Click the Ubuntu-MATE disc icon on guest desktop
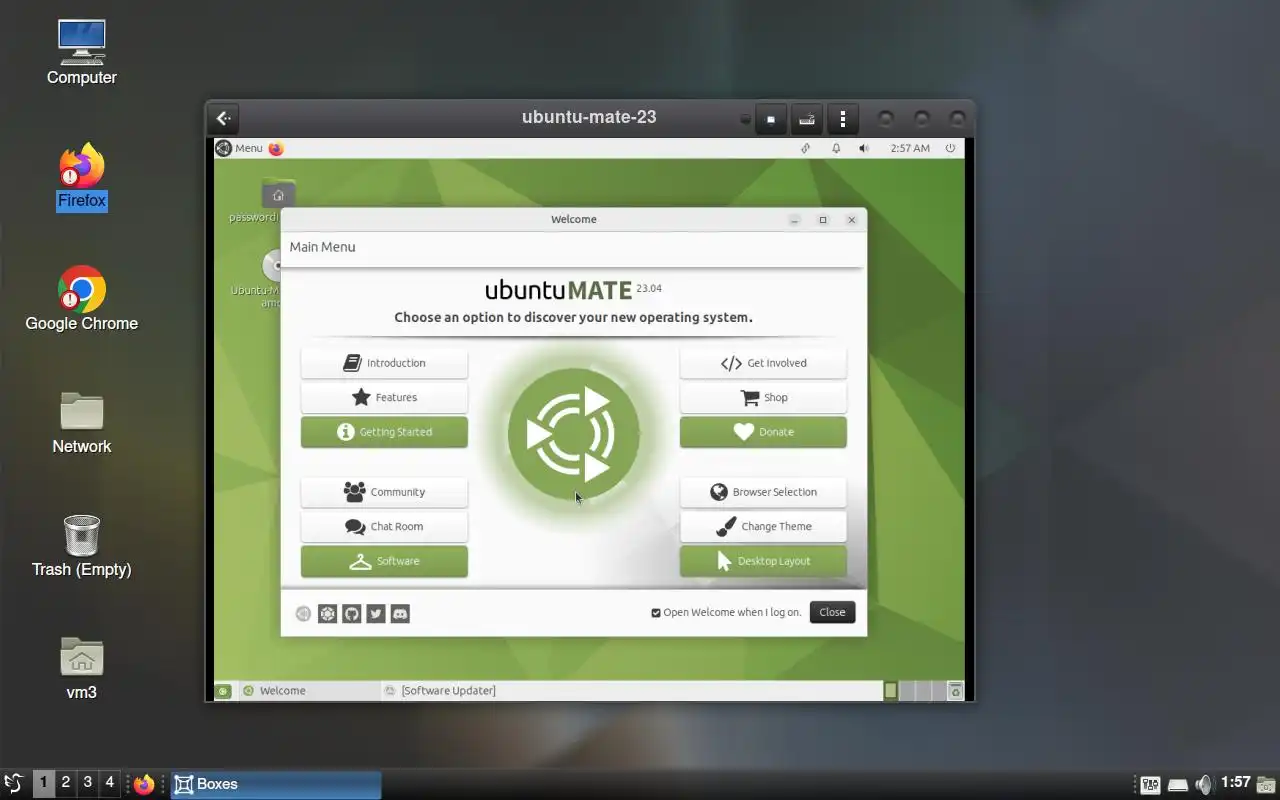The width and height of the screenshot is (1280, 800). tap(272, 266)
